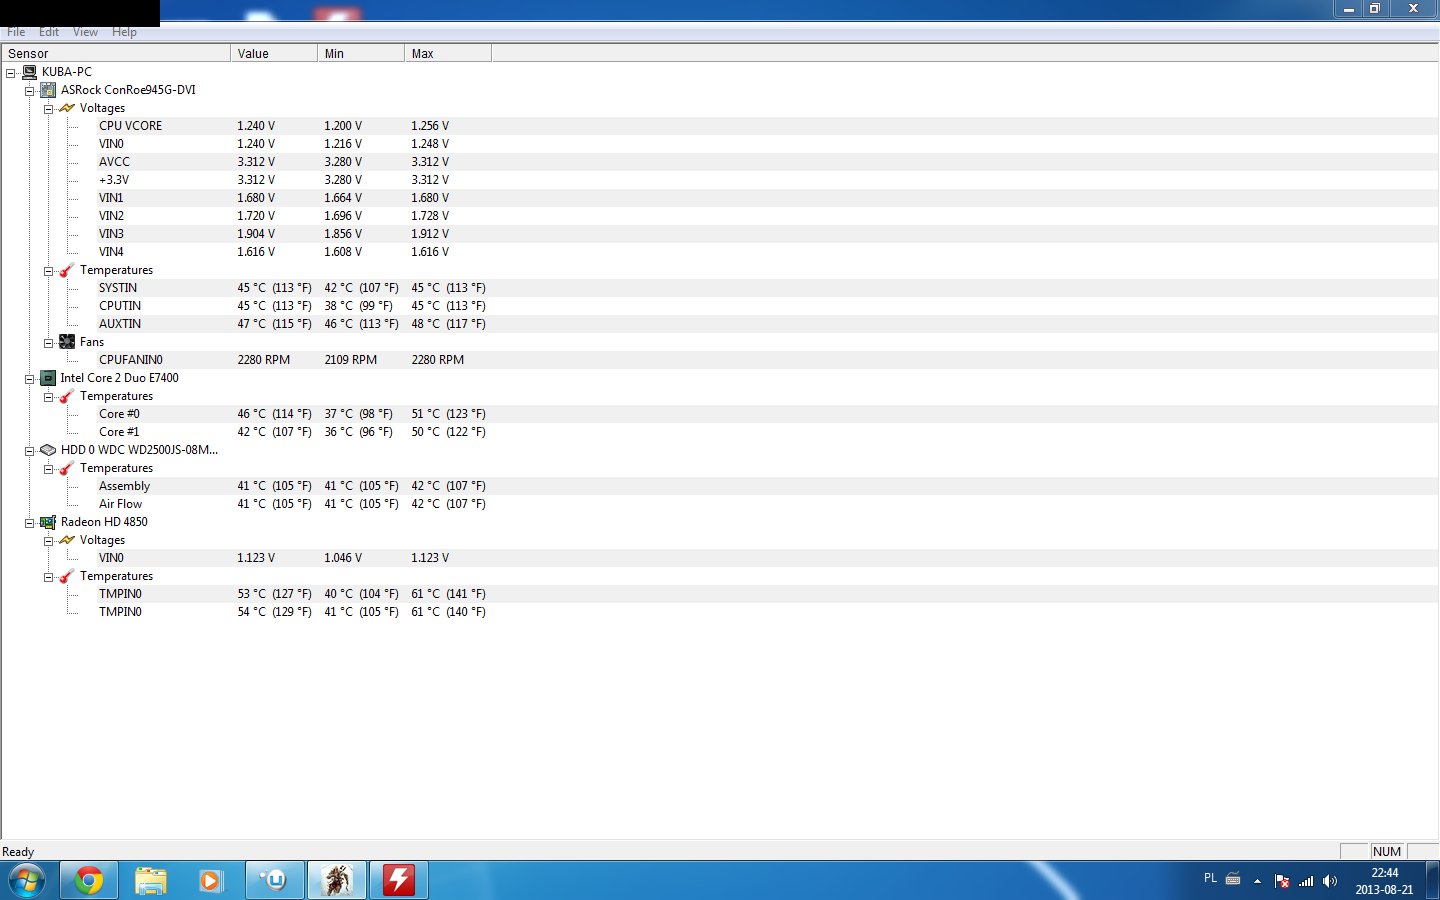Select the HDD 0 WDC drive icon
This screenshot has height=900, width=1440.
click(x=48, y=450)
